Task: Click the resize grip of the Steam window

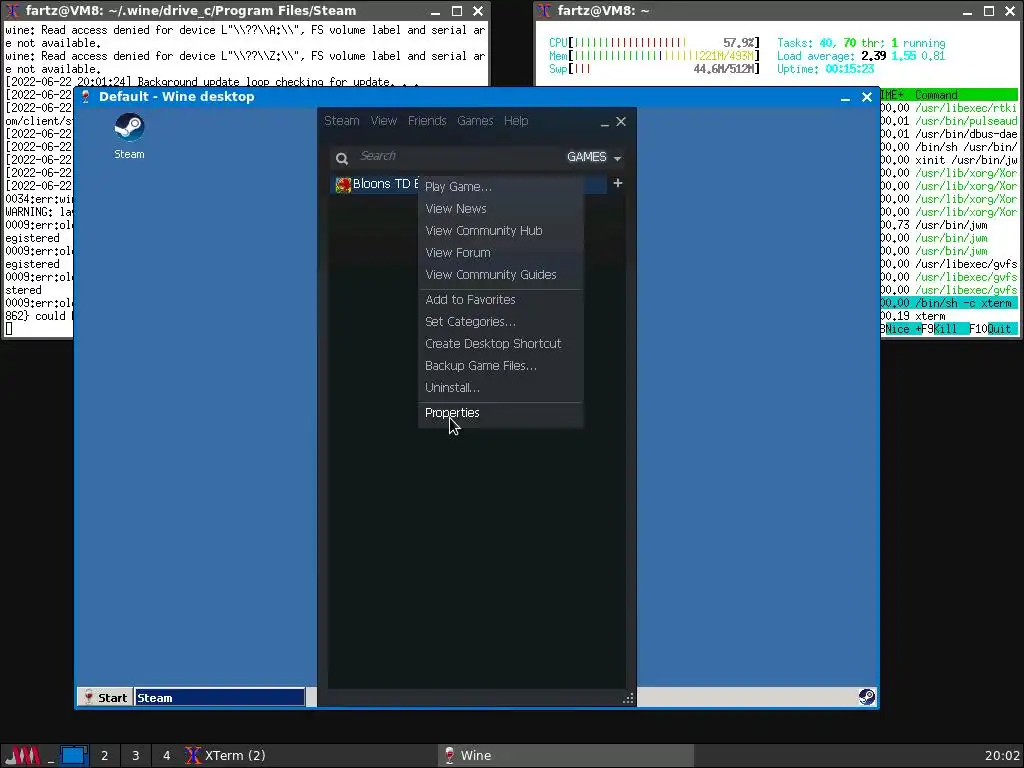Action: (628, 699)
